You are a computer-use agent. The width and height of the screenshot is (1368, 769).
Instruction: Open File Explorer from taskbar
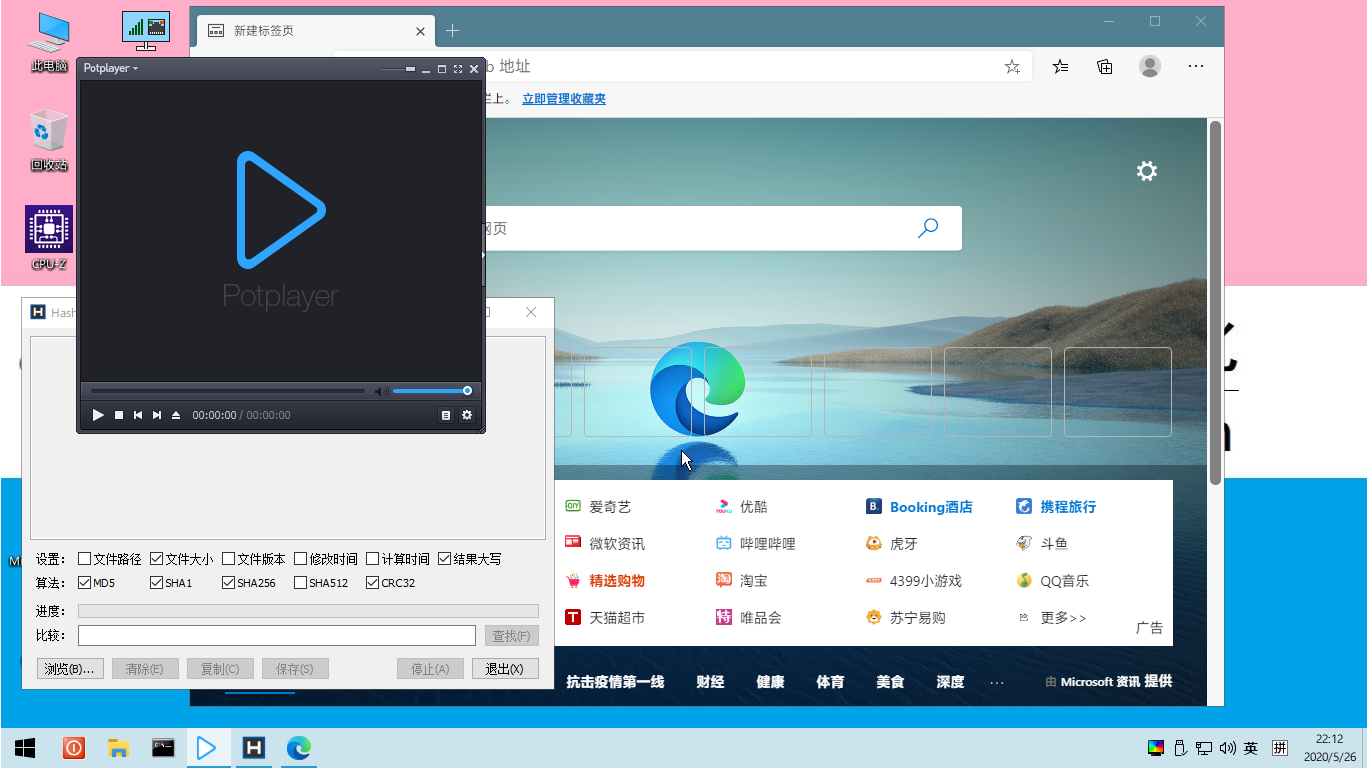[x=119, y=748]
